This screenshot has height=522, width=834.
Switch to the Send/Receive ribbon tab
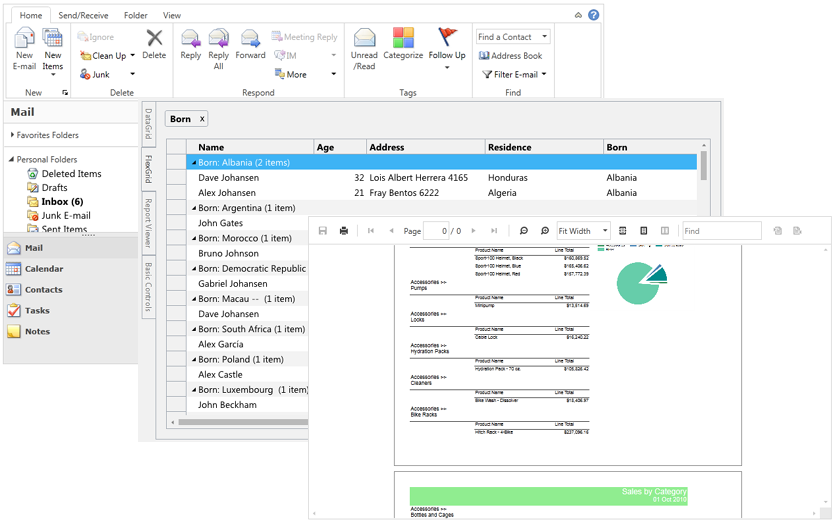pos(83,15)
